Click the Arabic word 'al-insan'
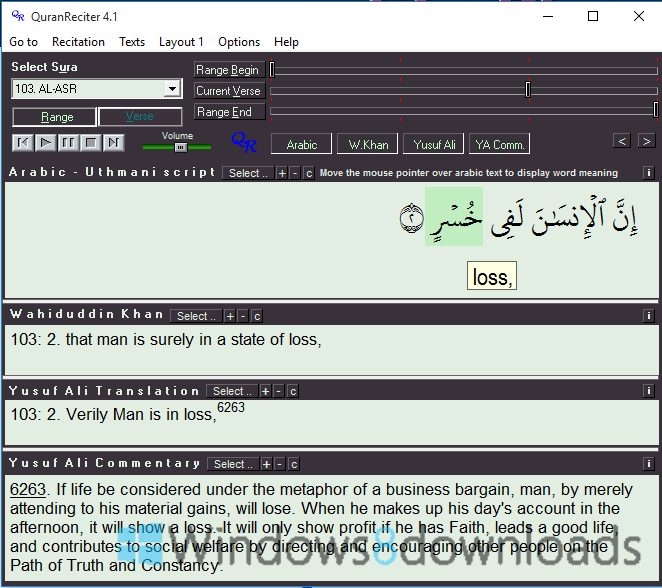Screen dimensions: 662x588 [568, 217]
